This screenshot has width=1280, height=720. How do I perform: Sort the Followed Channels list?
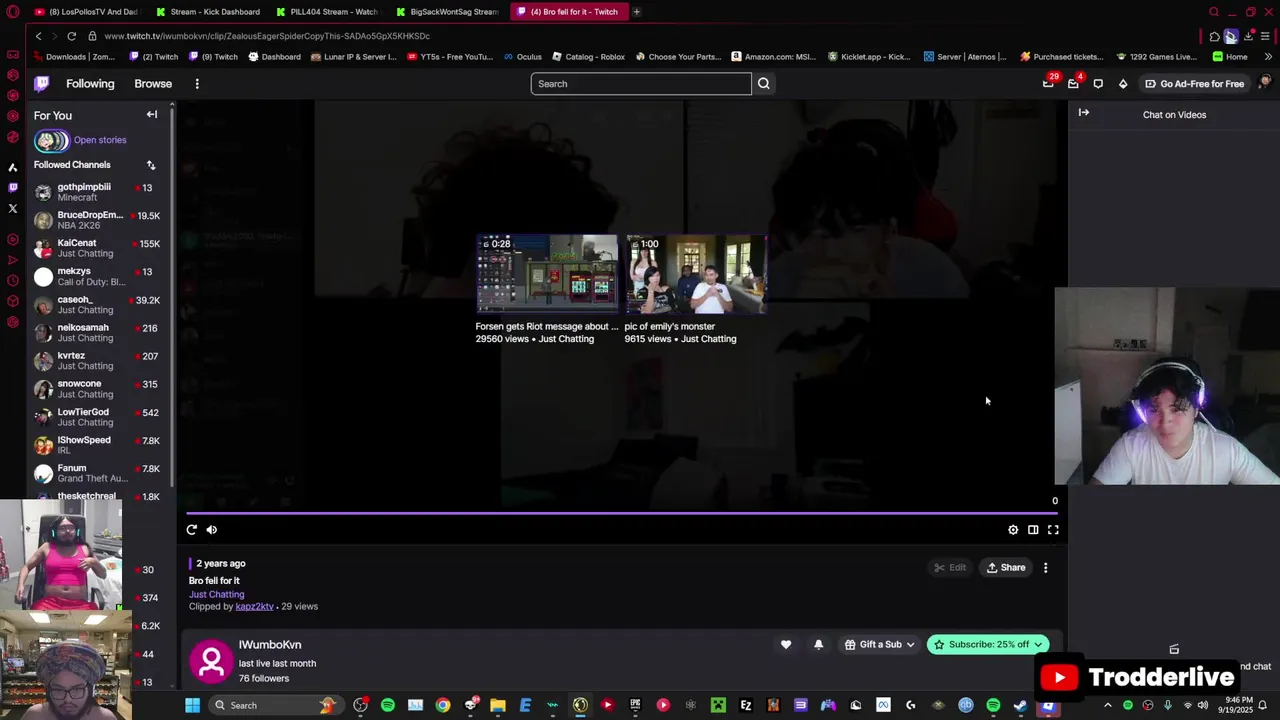(151, 165)
